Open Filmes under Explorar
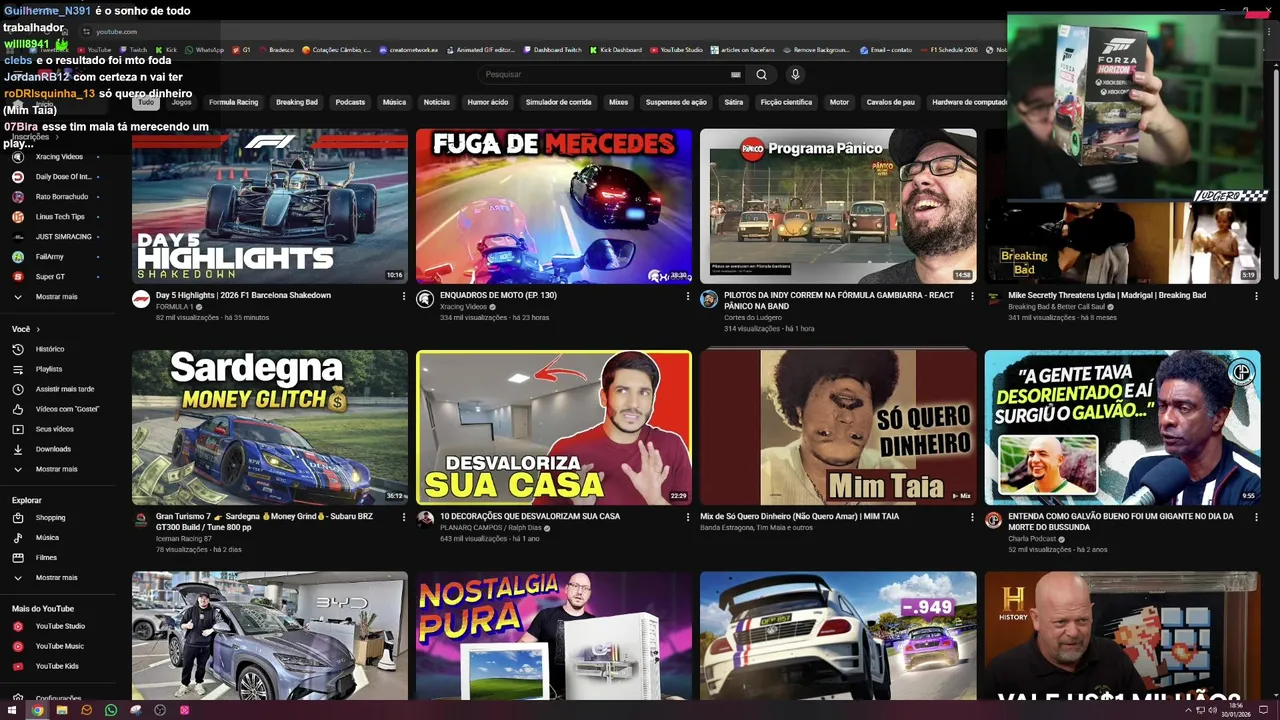1280x720 pixels. click(46, 558)
